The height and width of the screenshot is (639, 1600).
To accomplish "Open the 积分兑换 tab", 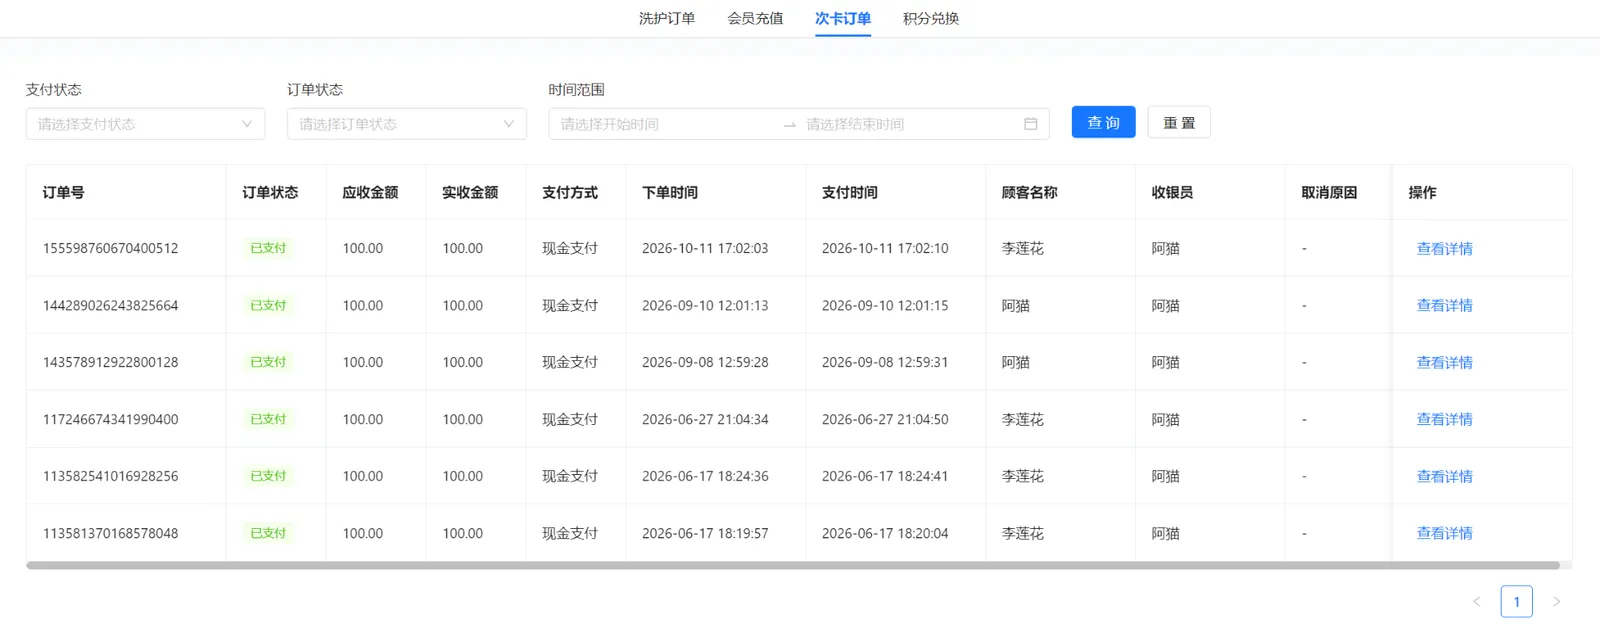I will click(931, 18).
